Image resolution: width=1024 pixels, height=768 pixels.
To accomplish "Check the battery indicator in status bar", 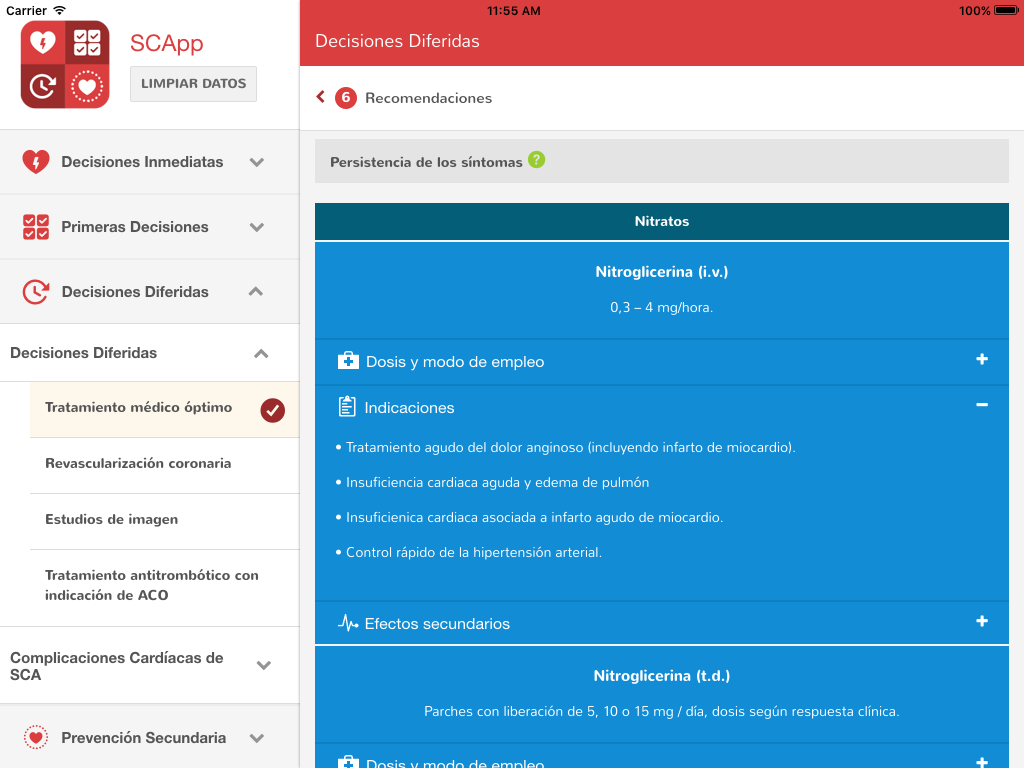I will coord(1005,10).
